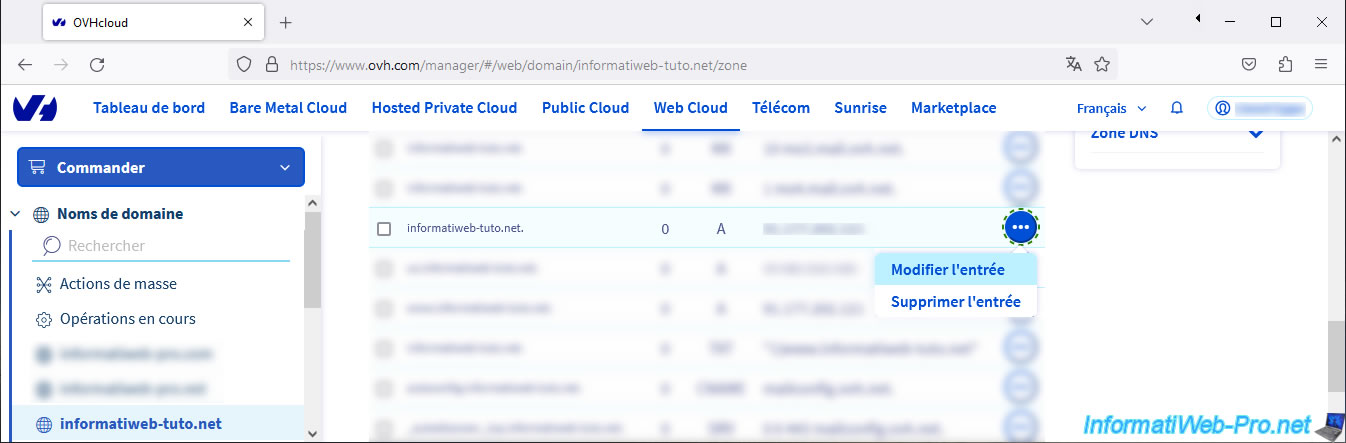The width and height of the screenshot is (1346, 443).
Task: Go to Tableau de bord
Action: [149, 108]
